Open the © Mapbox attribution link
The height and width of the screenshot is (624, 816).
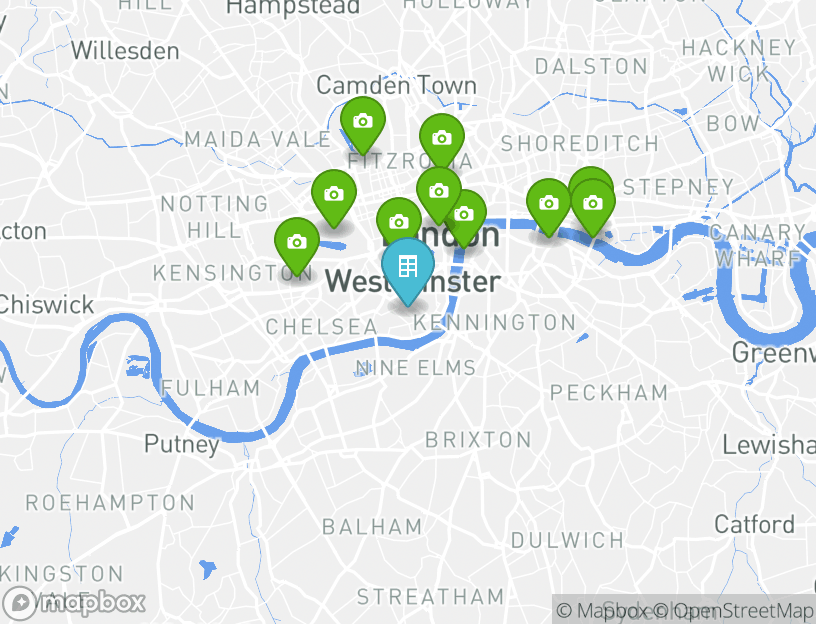click(602, 610)
